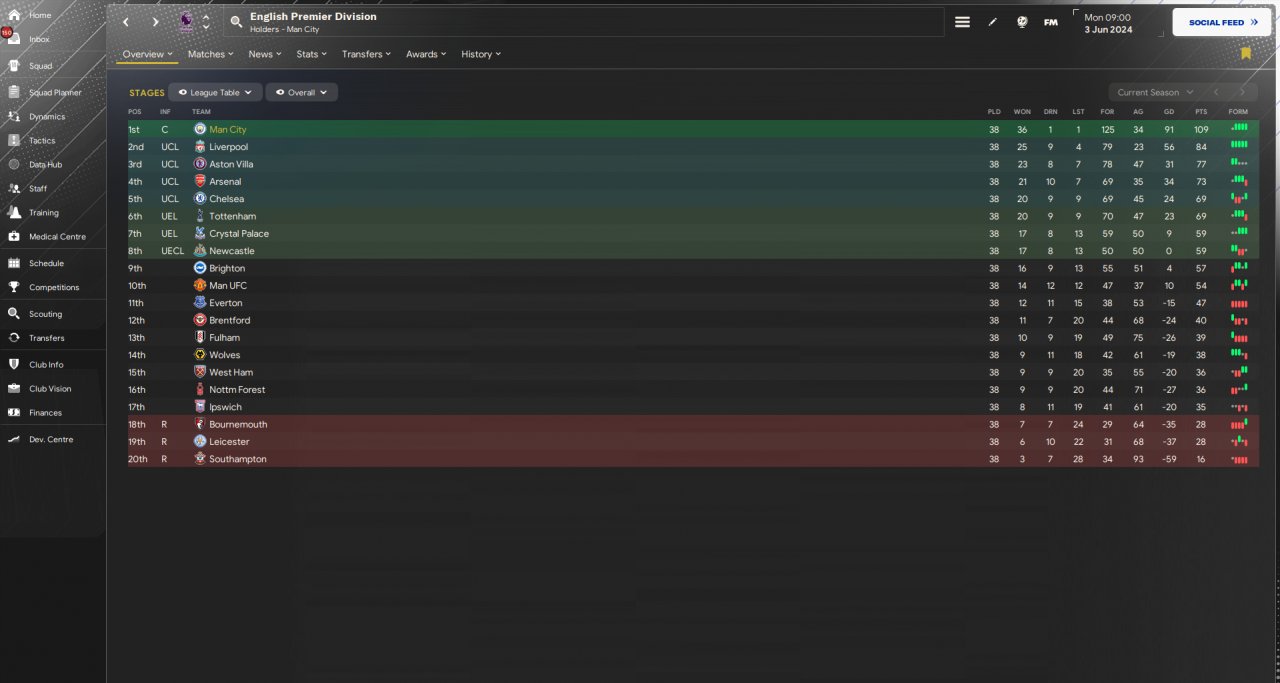The height and width of the screenshot is (683, 1280).
Task: Open Crystal Palace team link
Action: point(239,233)
